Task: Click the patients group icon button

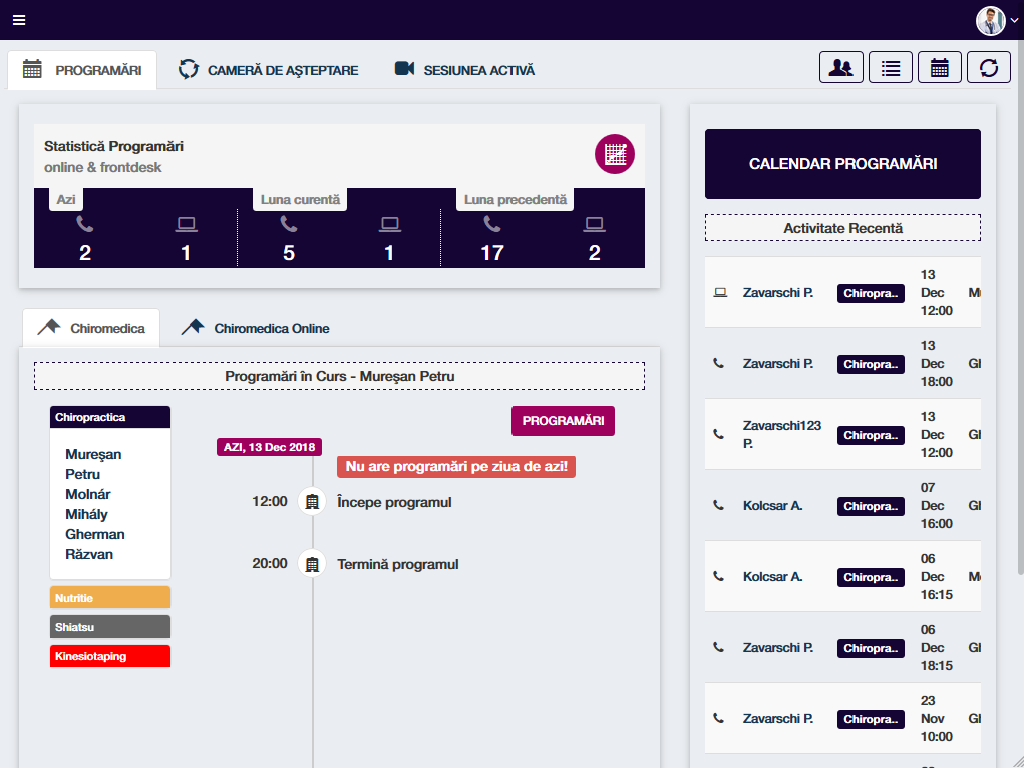Action: (x=841, y=68)
